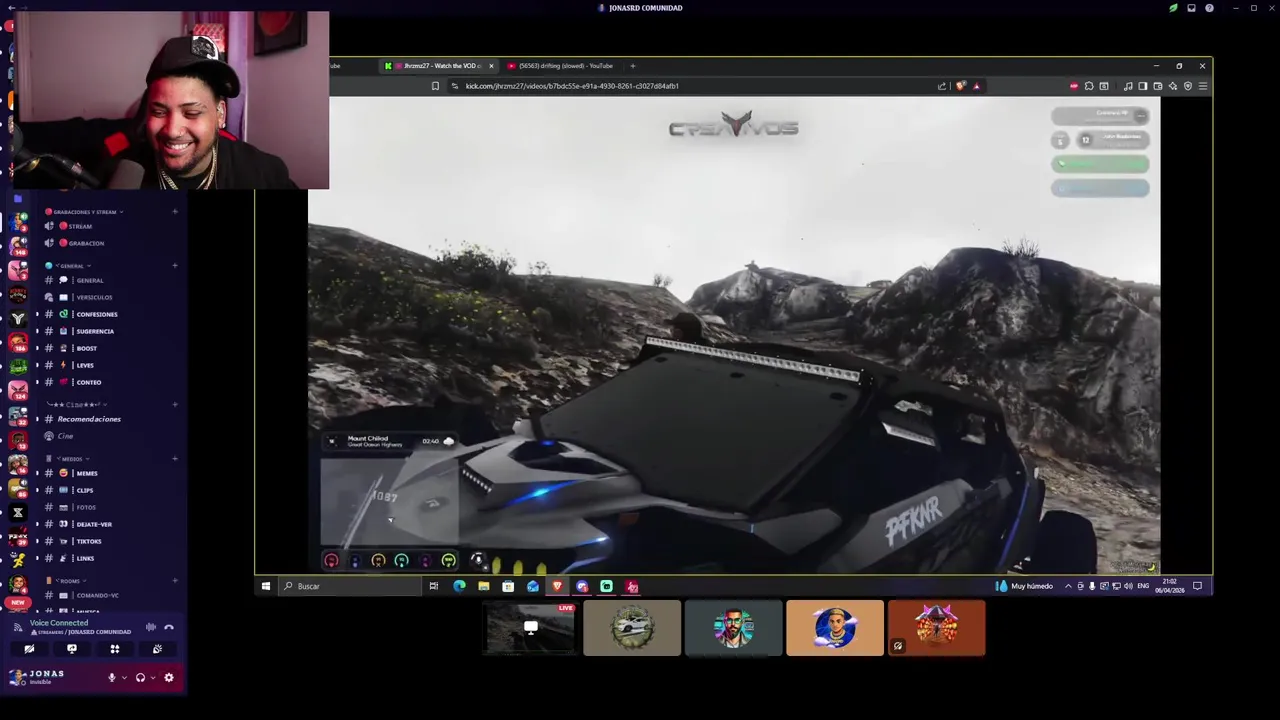Add channel to GRABACIONES Y STREAM category

pyautogui.click(x=175, y=212)
